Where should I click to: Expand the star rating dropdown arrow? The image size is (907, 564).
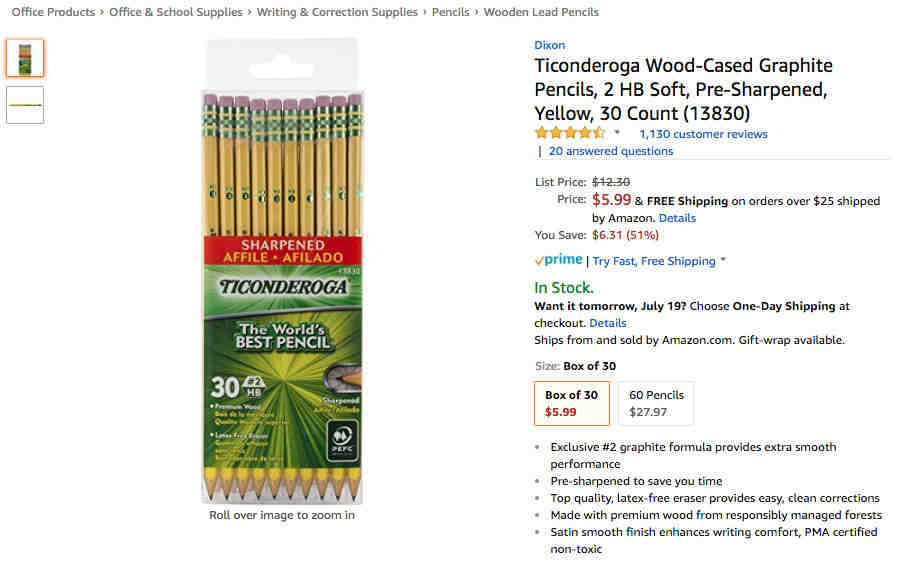[x=617, y=132]
